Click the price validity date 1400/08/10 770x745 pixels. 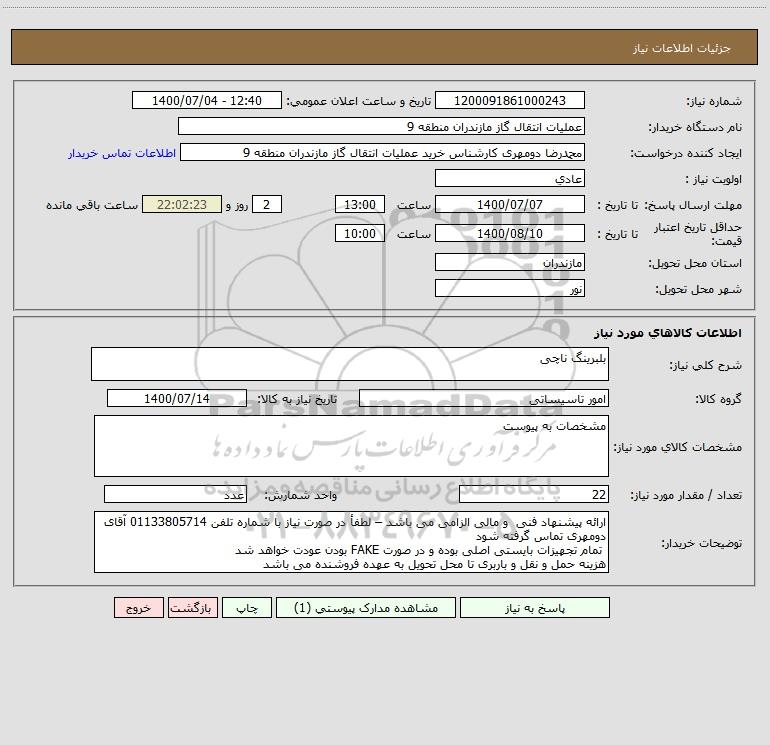point(510,234)
